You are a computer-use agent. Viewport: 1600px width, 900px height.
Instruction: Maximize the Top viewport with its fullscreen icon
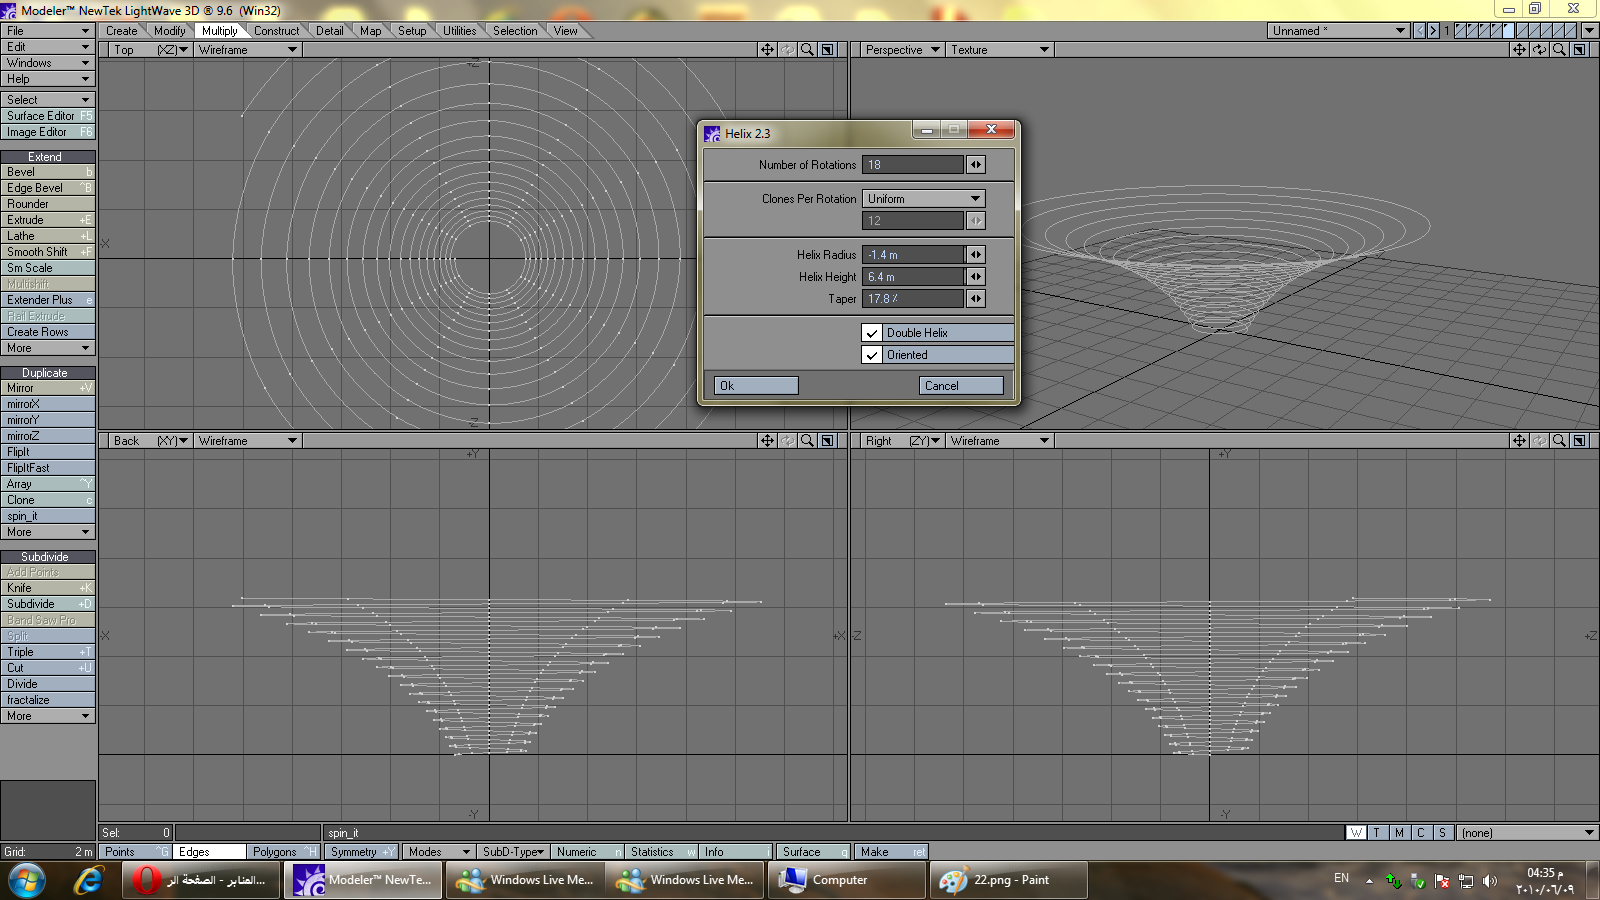click(827, 49)
